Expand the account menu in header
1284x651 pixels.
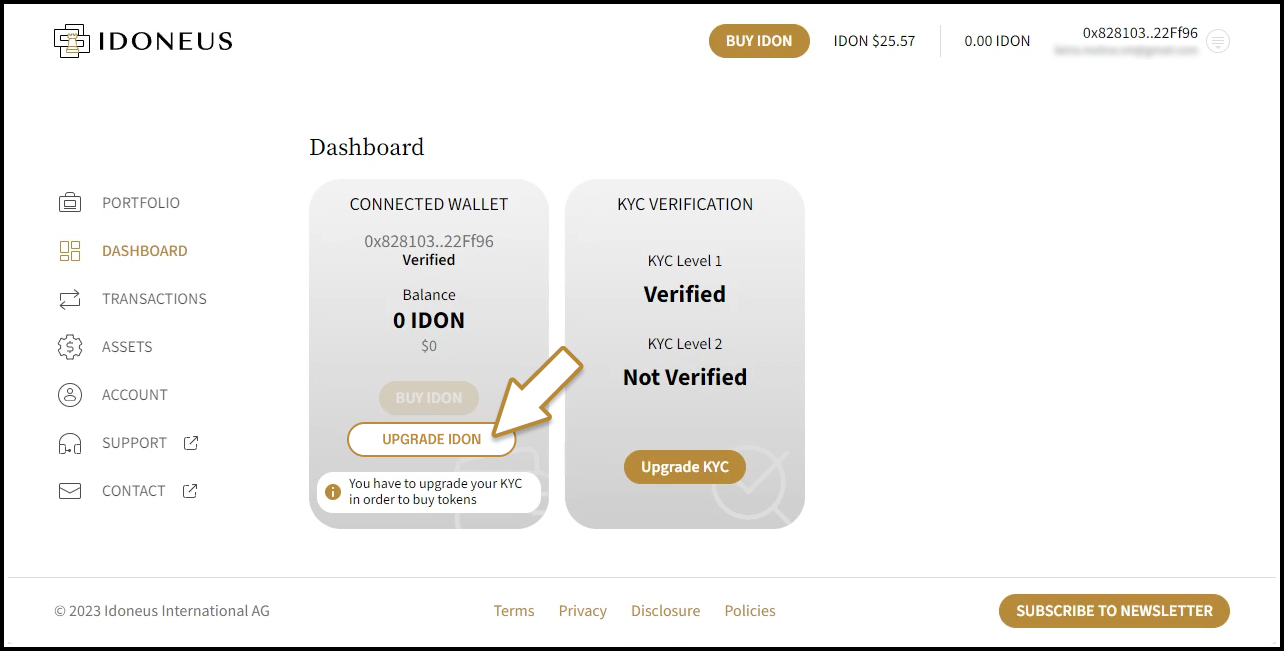coord(1217,41)
